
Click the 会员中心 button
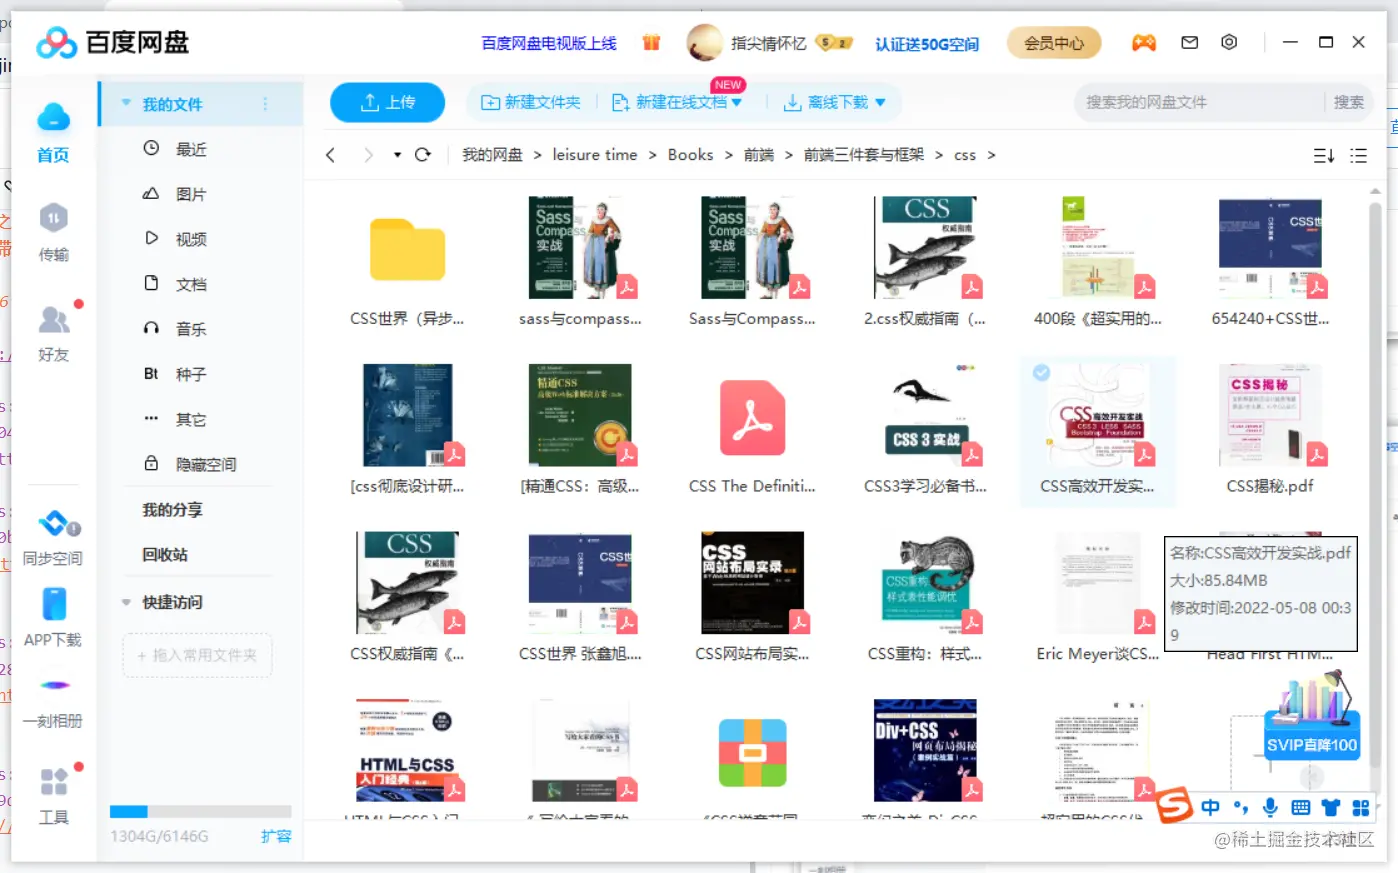1053,43
